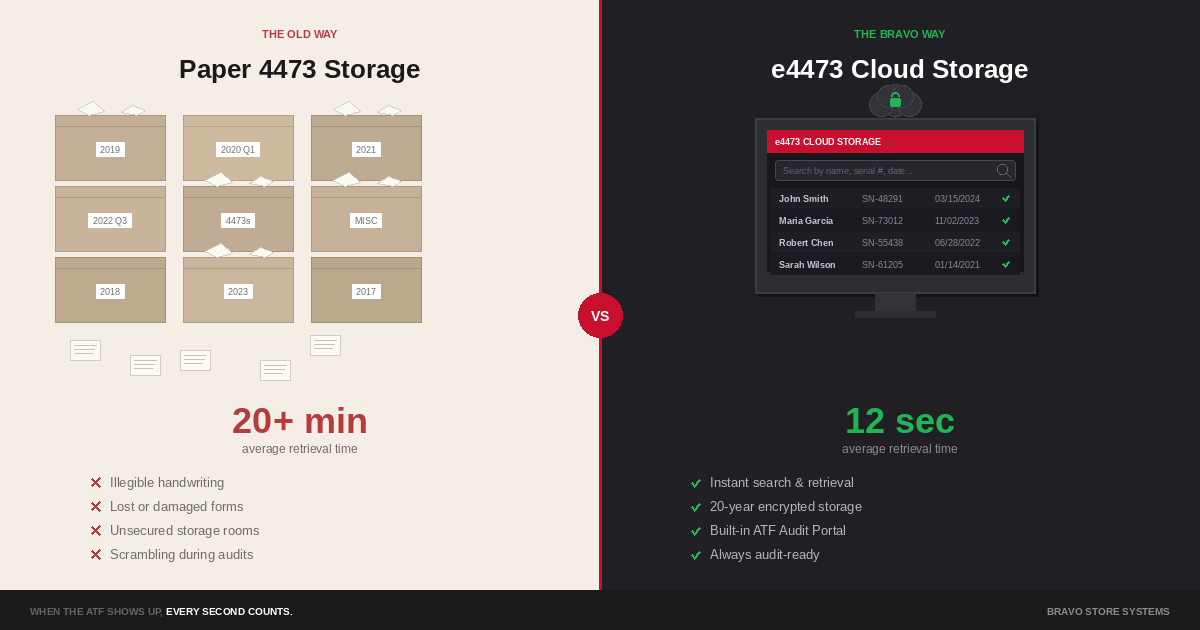Image resolution: width=1200 pixels, height=630 pixels.
Task: Click the red X beside Illegible handwriting
Action: [96, 483]
